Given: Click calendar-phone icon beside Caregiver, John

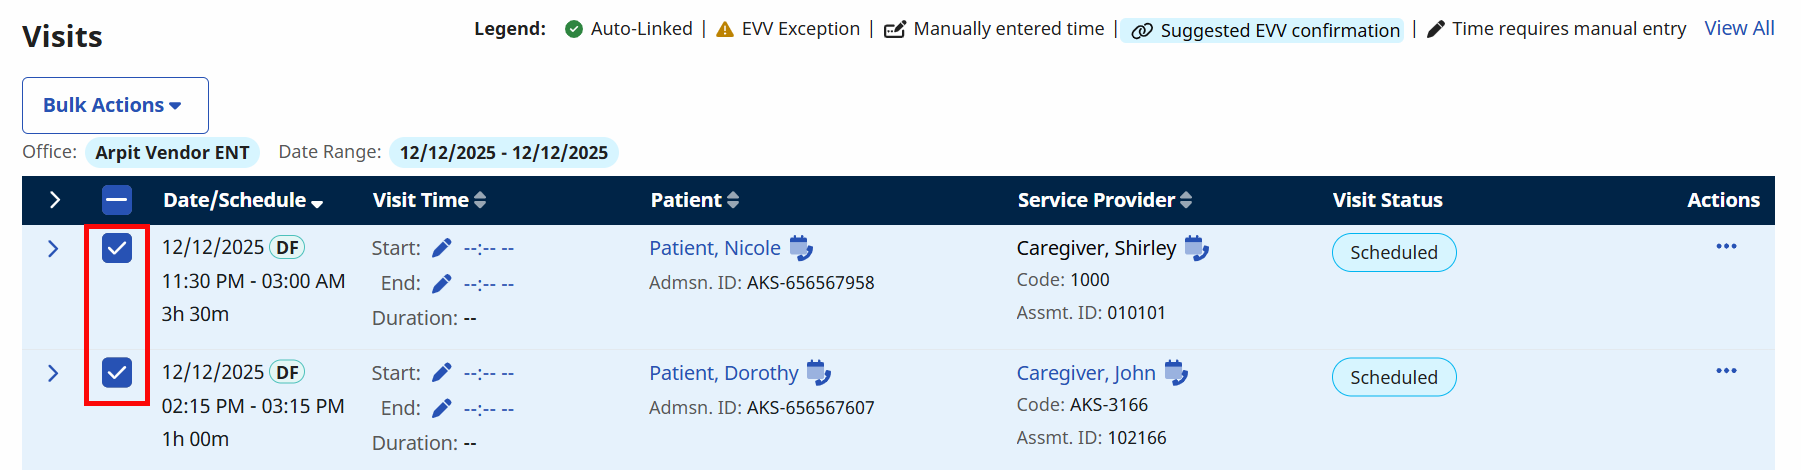Looking at the screenshot, I should pos(1176,373).
